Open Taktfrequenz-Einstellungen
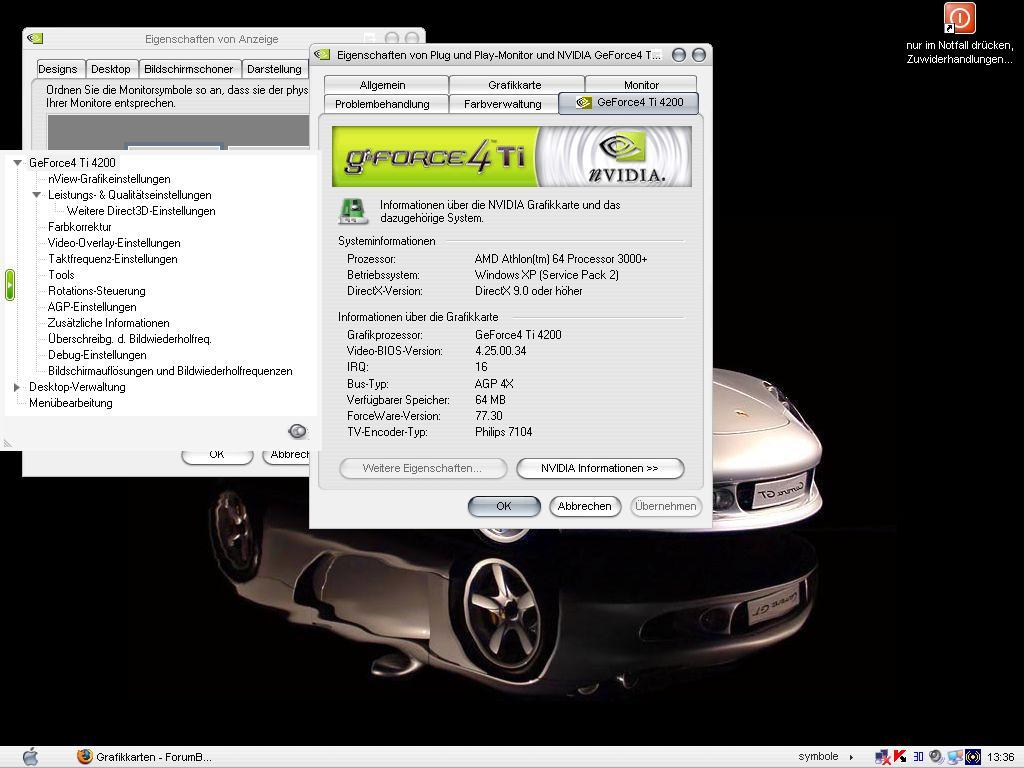 click(x=112, y=259)
